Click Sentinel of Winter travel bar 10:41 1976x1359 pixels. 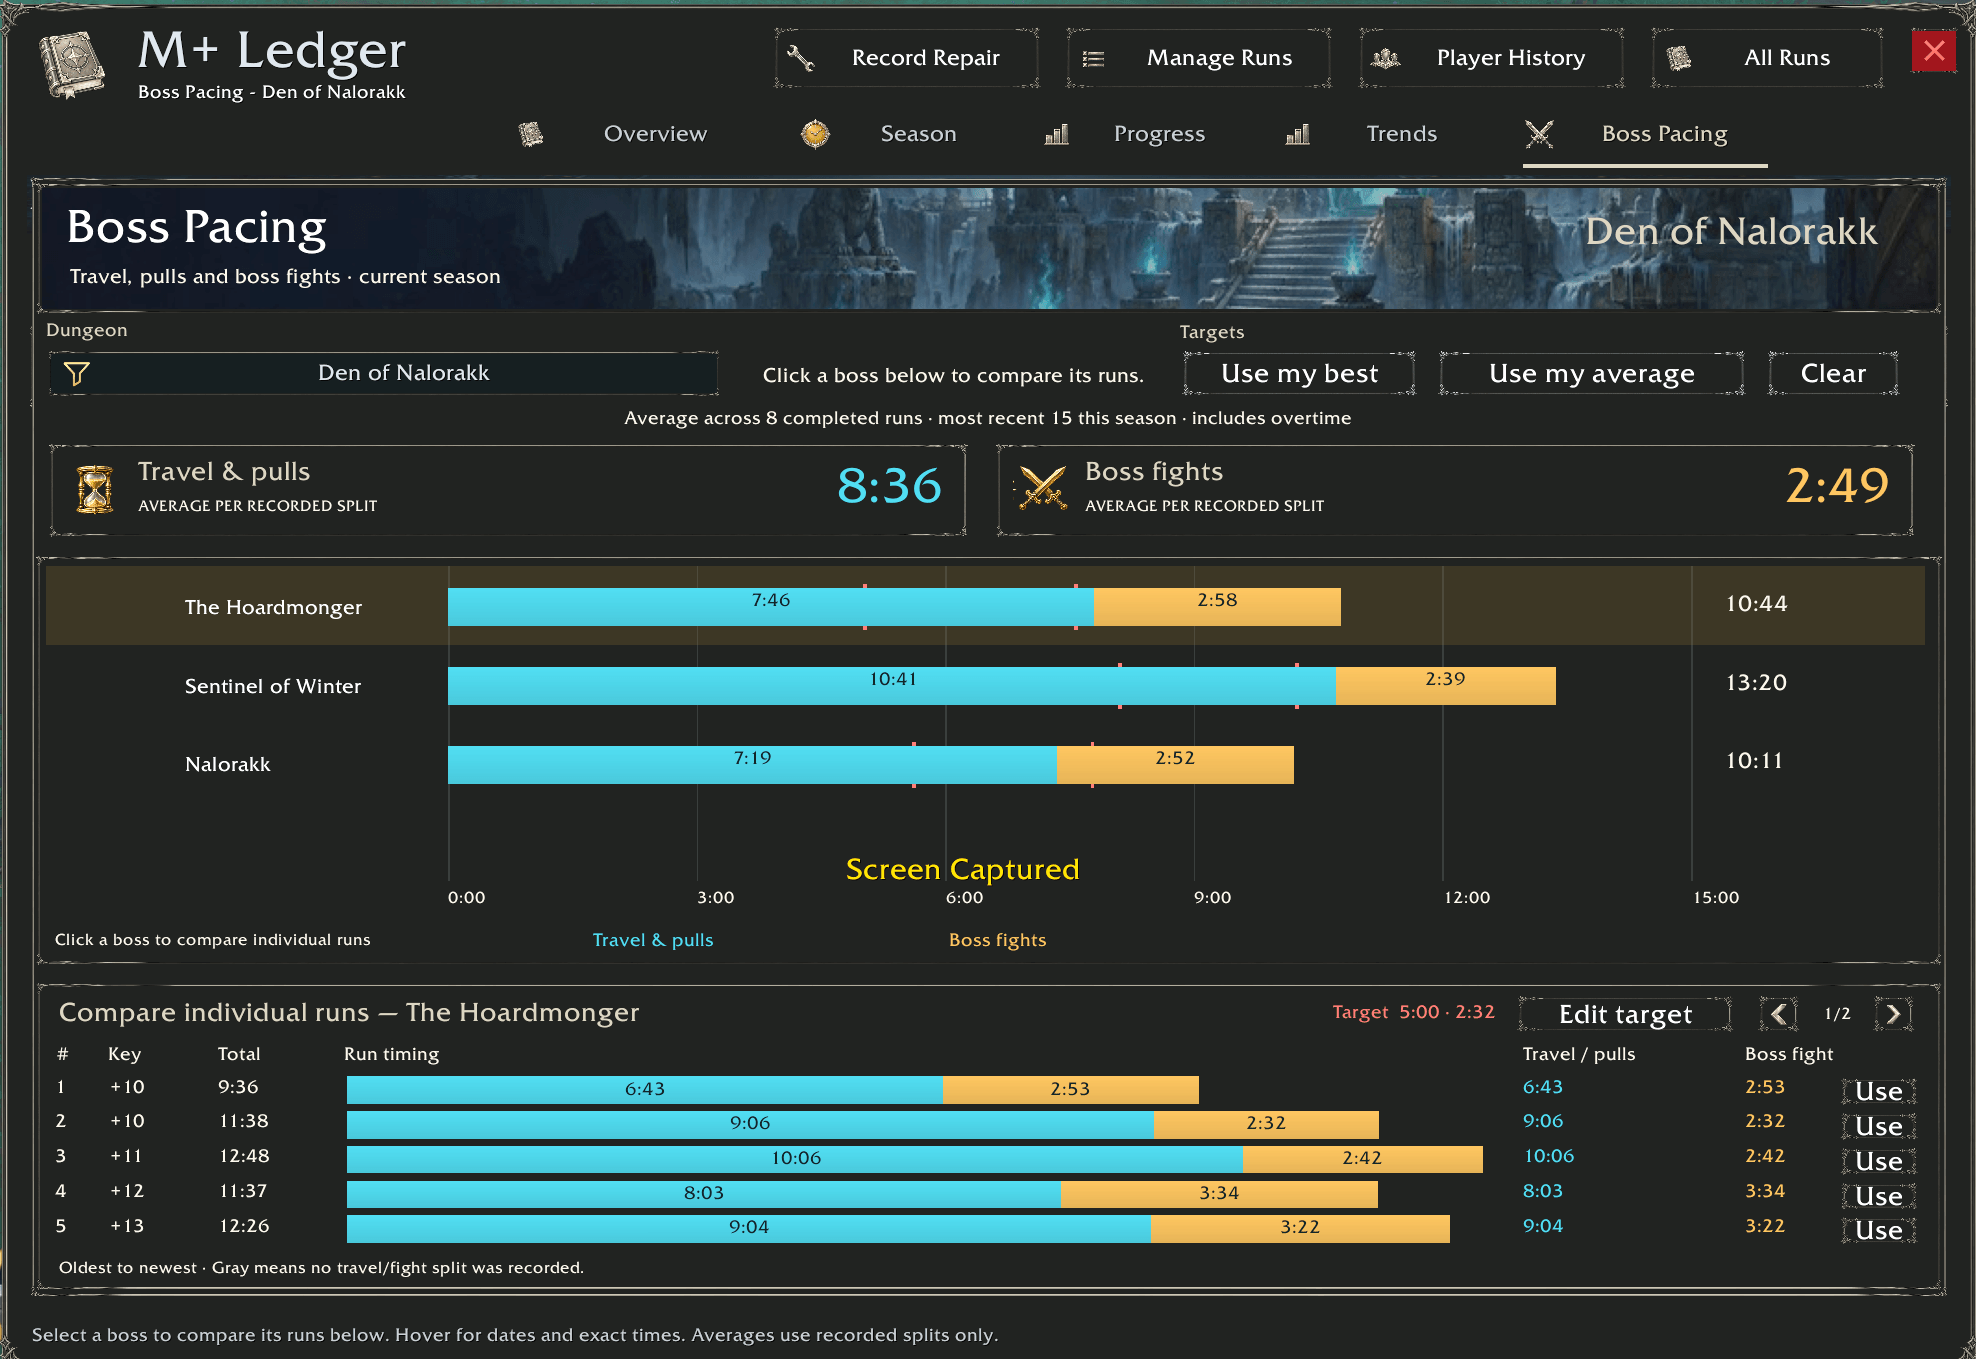pyautogui.click(x=892, y=685)
